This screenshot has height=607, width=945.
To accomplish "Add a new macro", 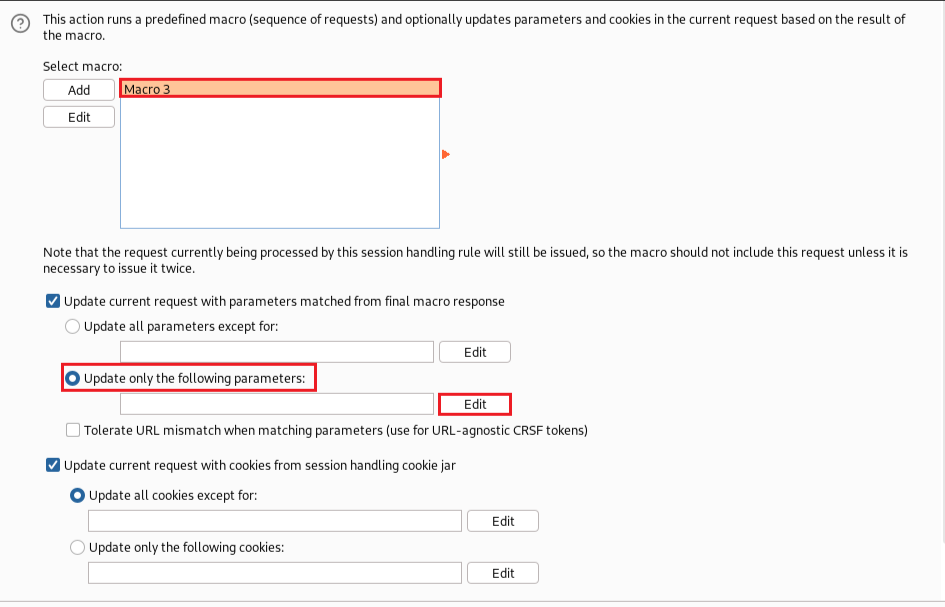I will point(79,90).
